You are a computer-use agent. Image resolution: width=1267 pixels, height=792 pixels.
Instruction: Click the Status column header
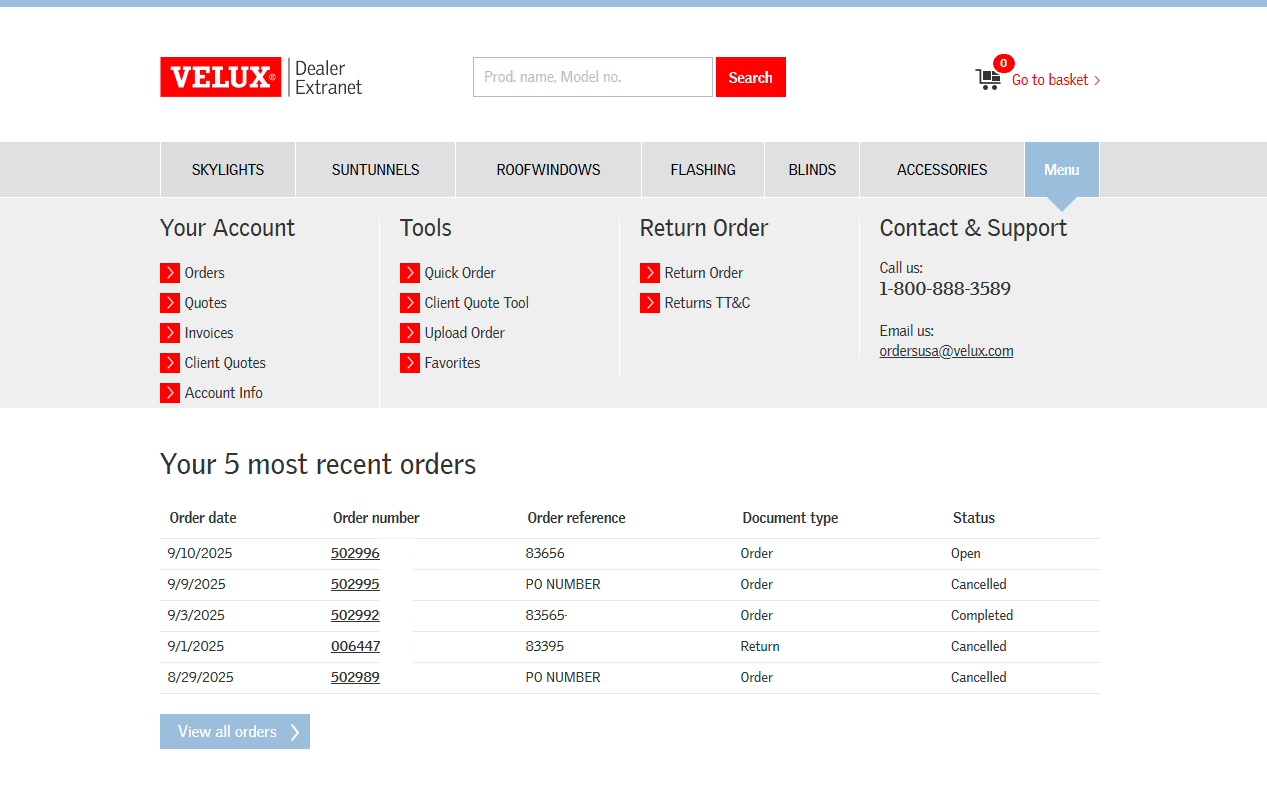click(974, 518)
